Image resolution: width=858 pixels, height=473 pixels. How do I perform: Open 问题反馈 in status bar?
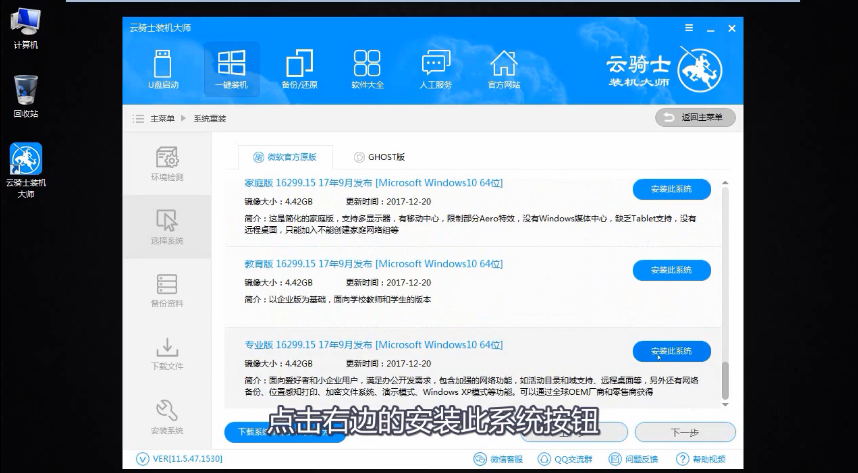(x=633, y=459)
